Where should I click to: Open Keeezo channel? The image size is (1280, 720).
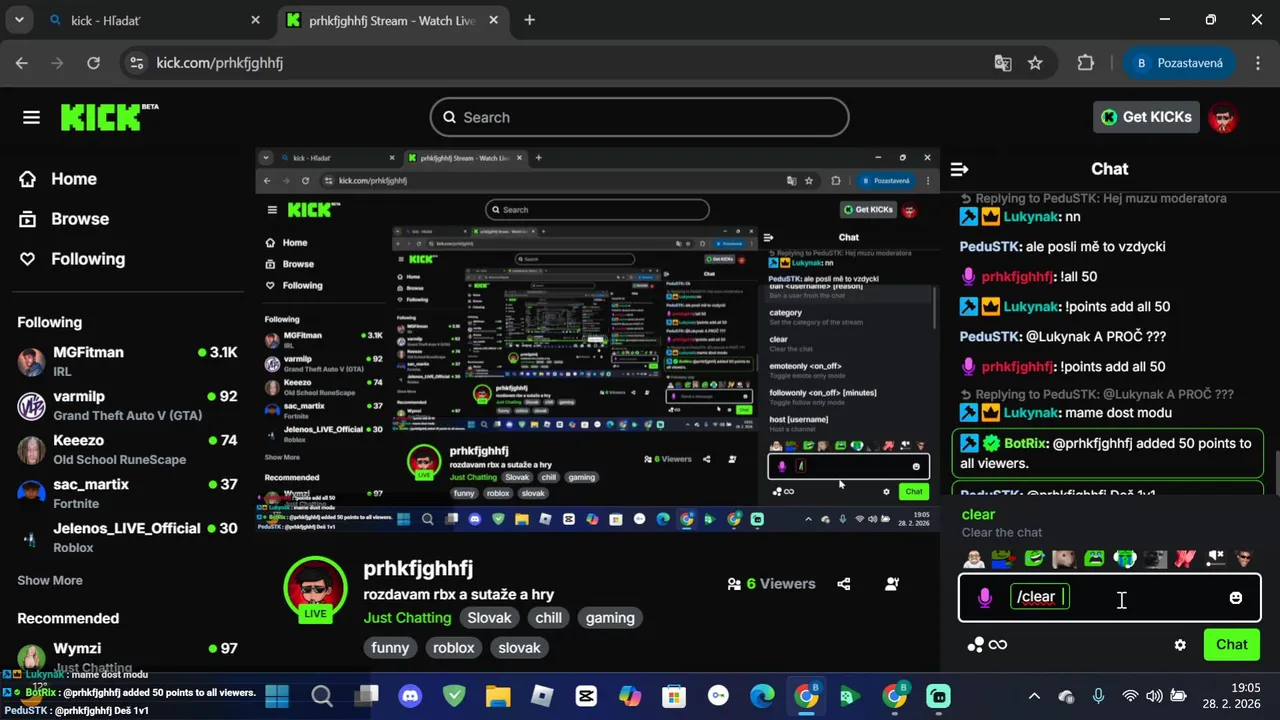[127, 449]
